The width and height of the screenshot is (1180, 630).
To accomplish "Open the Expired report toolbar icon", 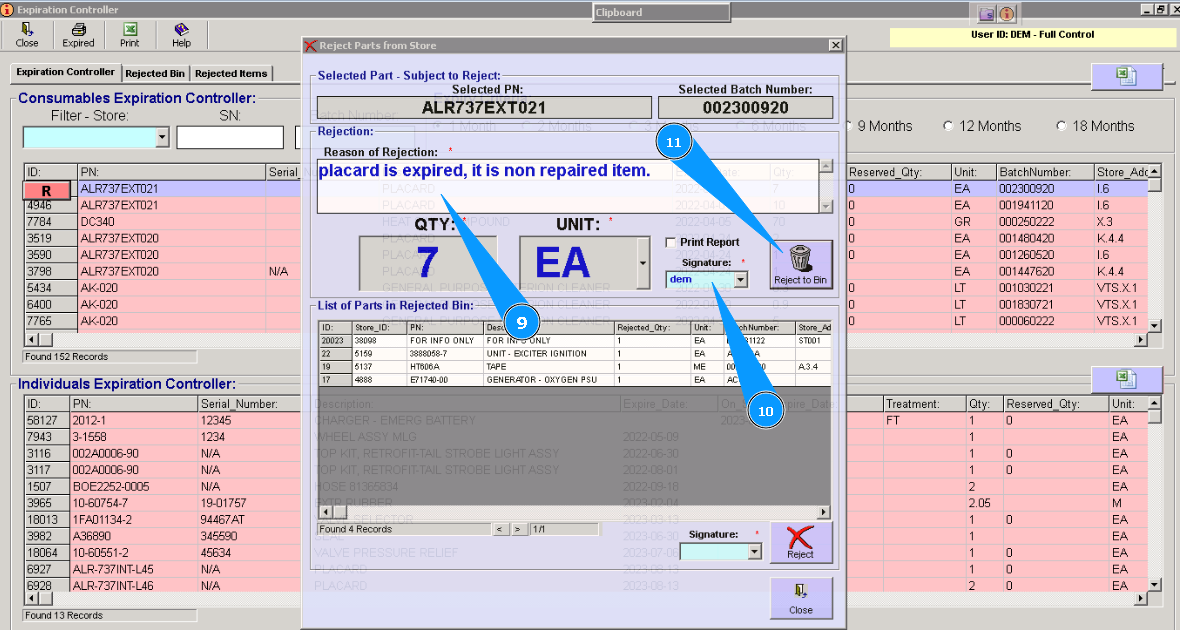I will point(78,35).
